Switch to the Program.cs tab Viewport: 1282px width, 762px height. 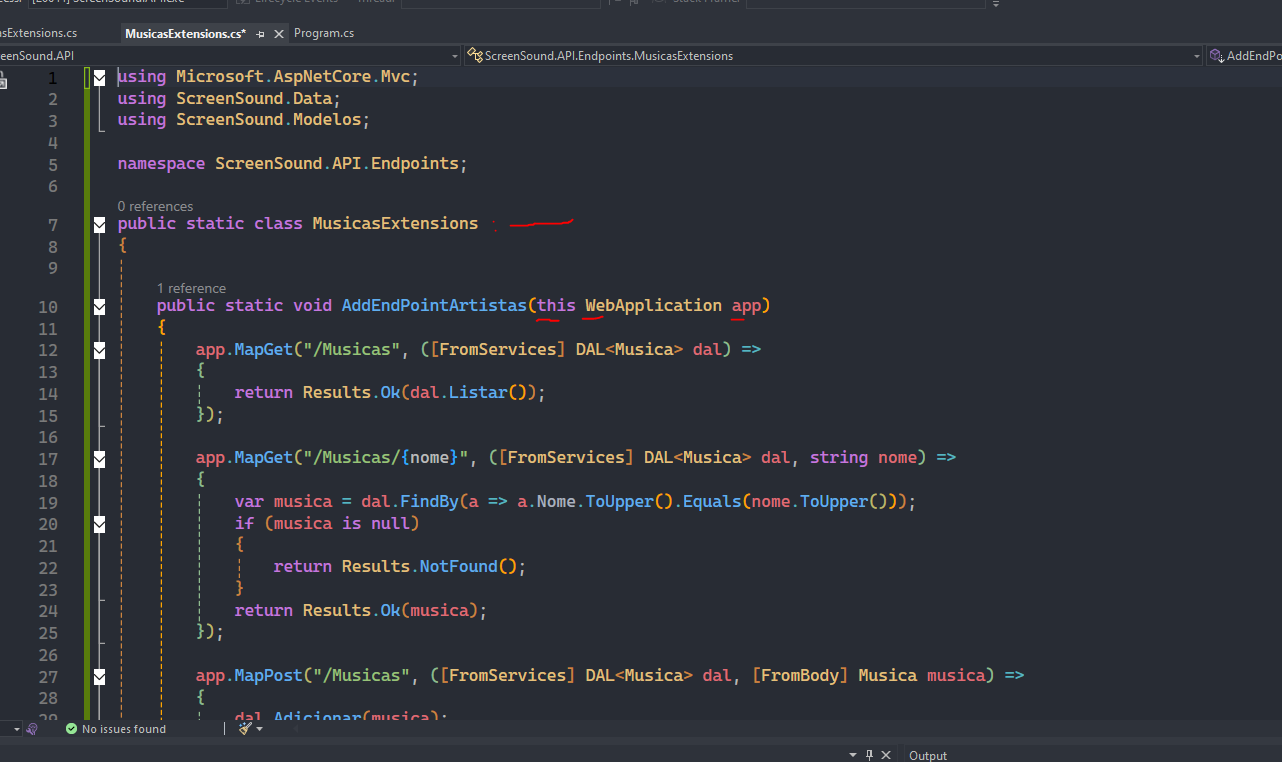point(324,33)
